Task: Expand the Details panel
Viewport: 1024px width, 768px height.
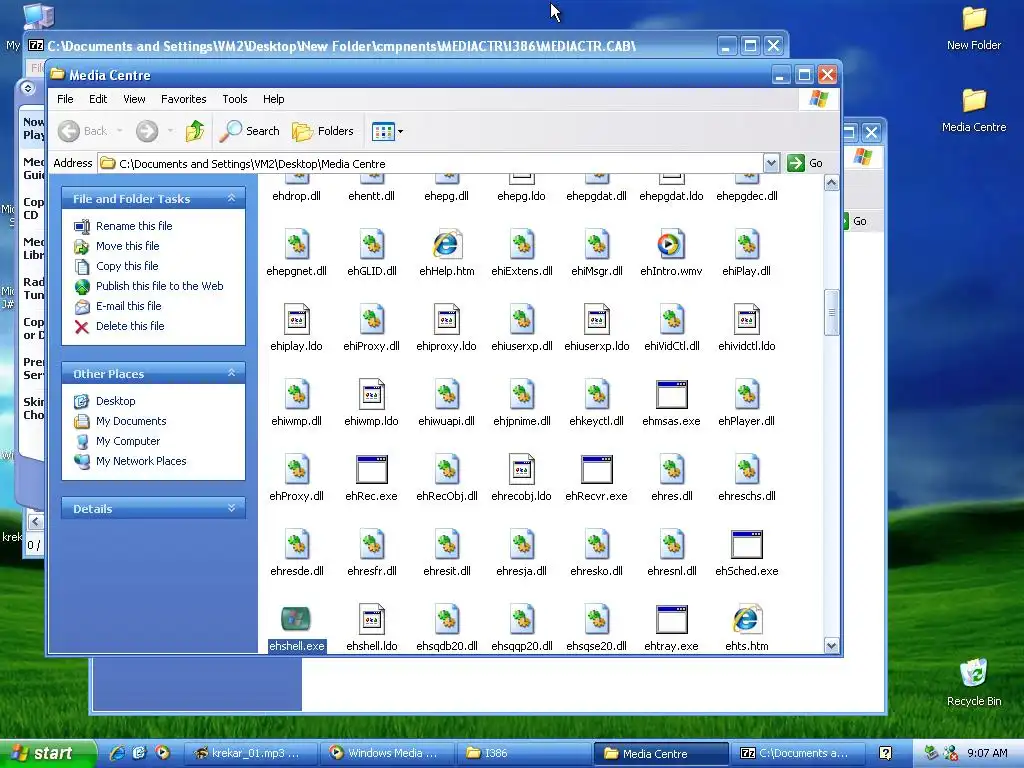Action: click(x=231, y=508)
